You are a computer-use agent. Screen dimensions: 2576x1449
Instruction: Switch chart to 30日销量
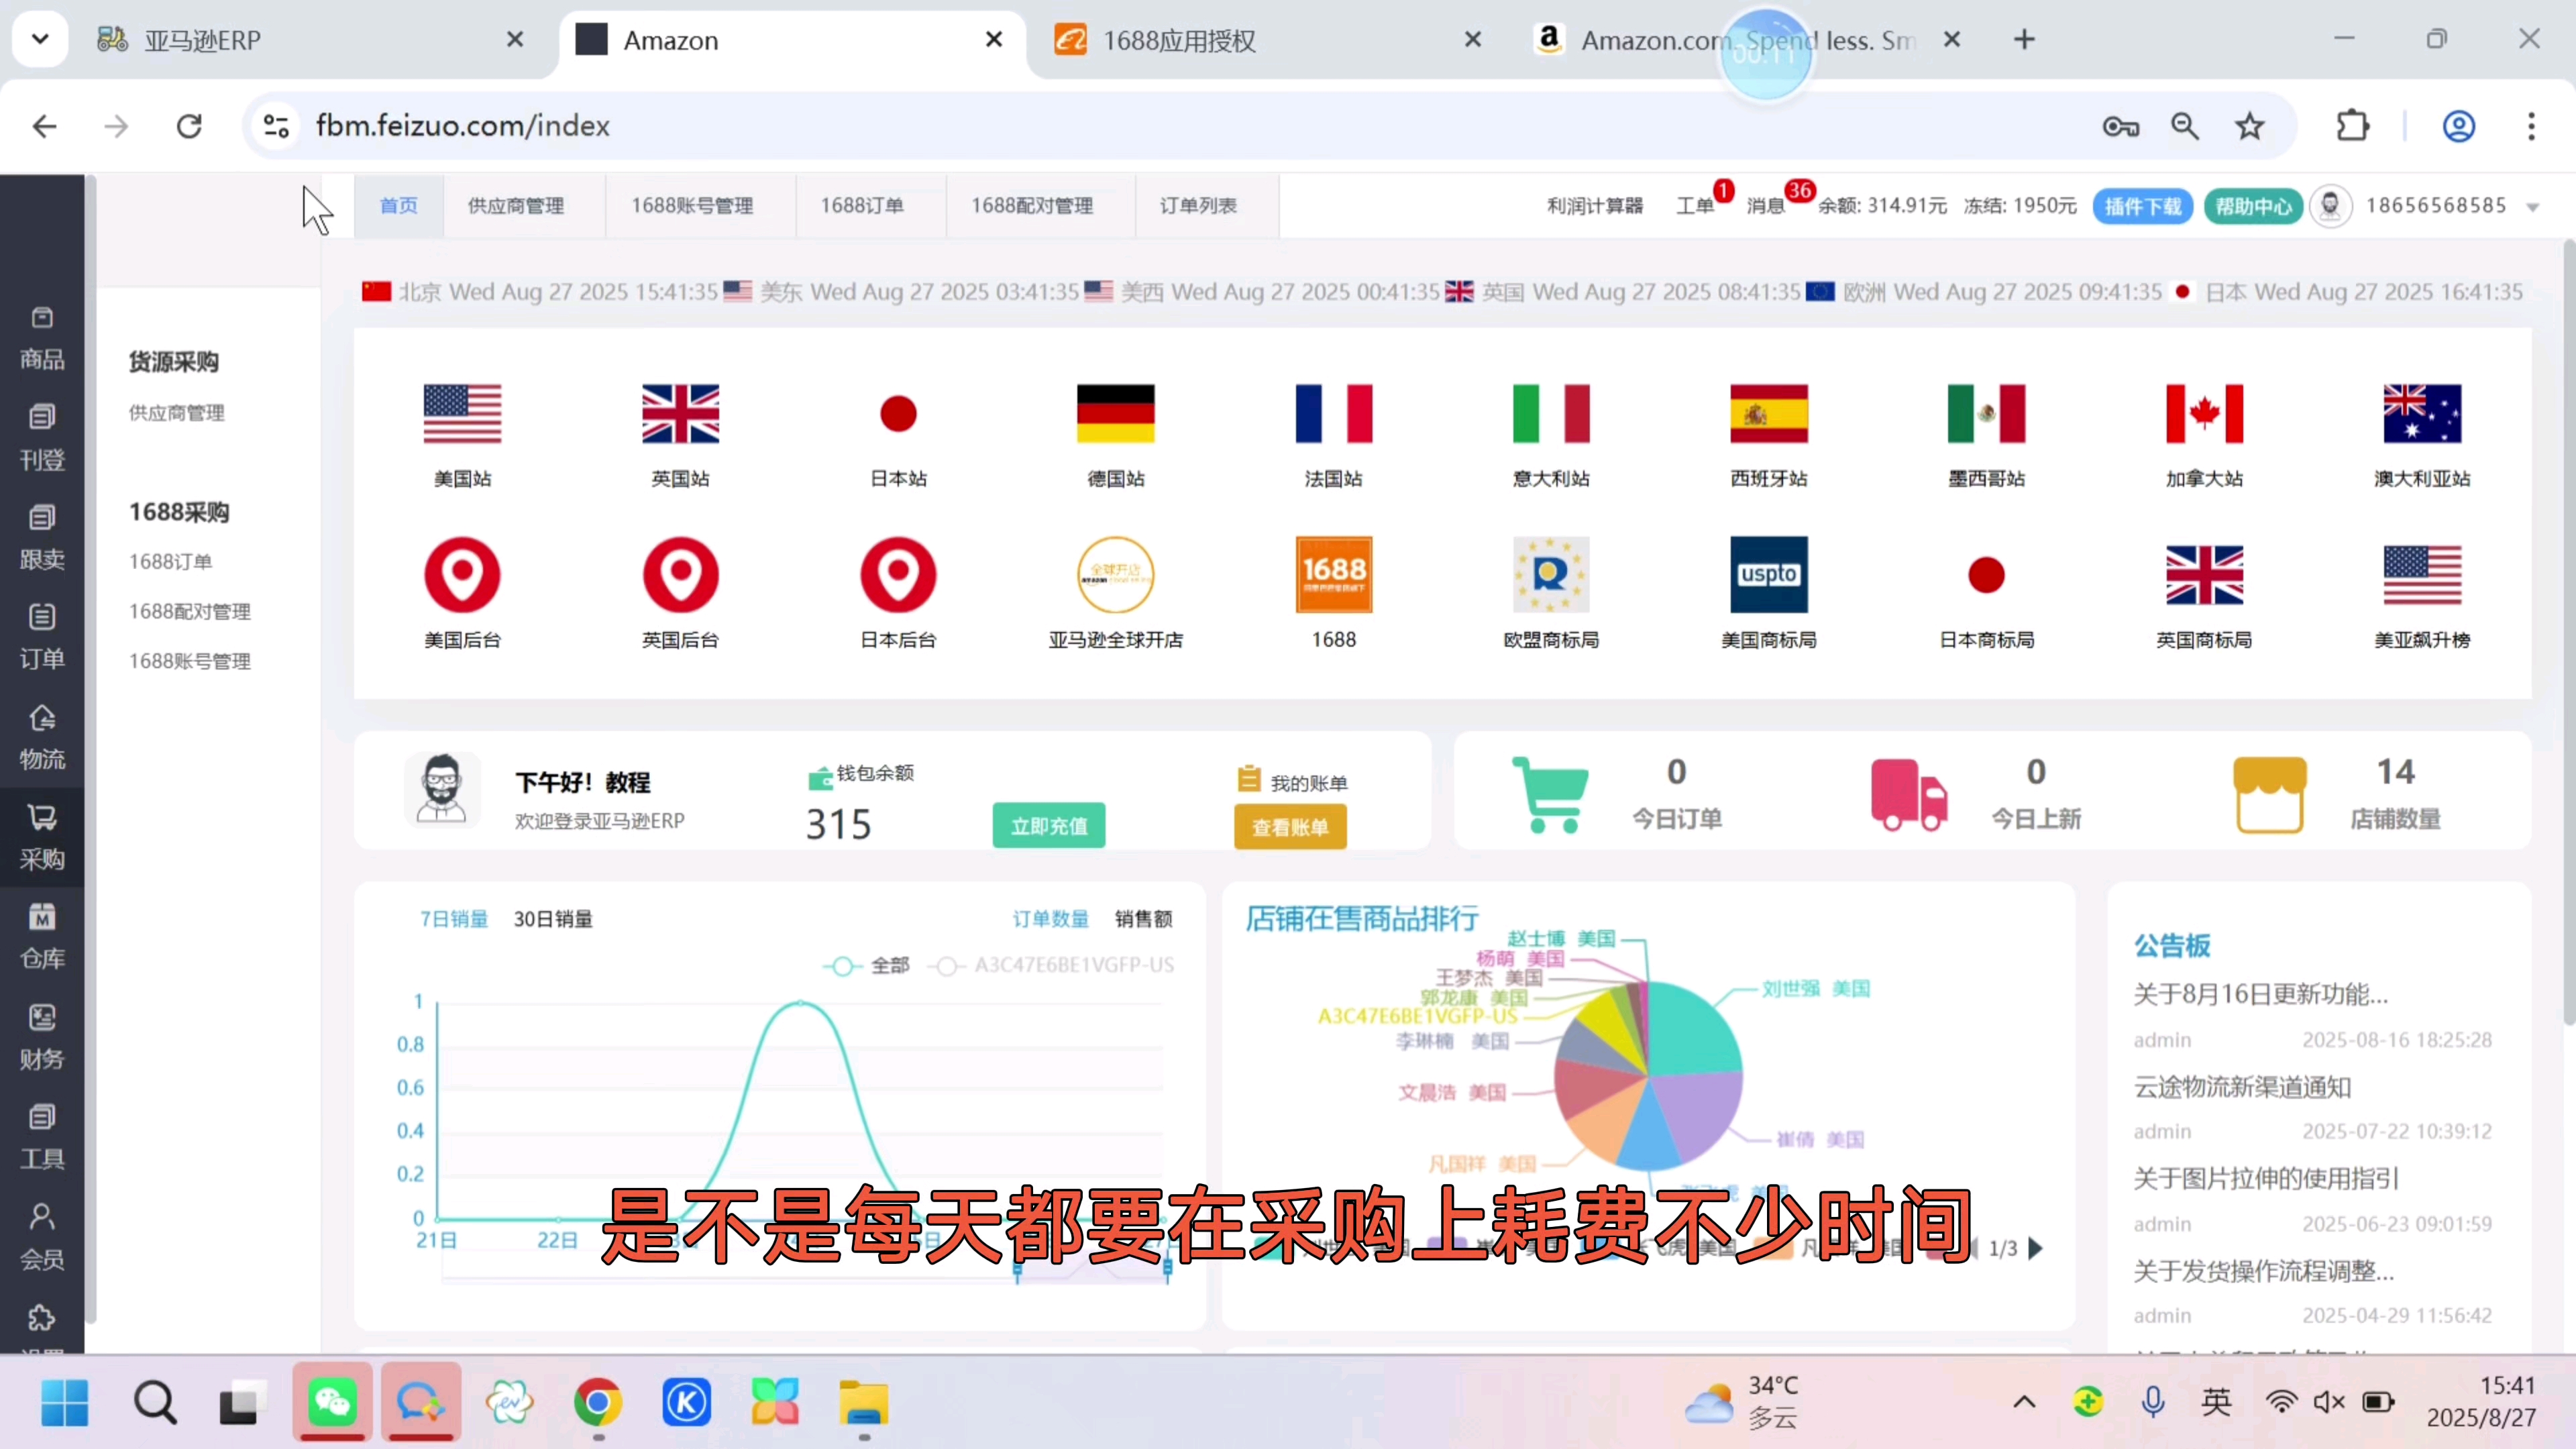coord(553,919)
